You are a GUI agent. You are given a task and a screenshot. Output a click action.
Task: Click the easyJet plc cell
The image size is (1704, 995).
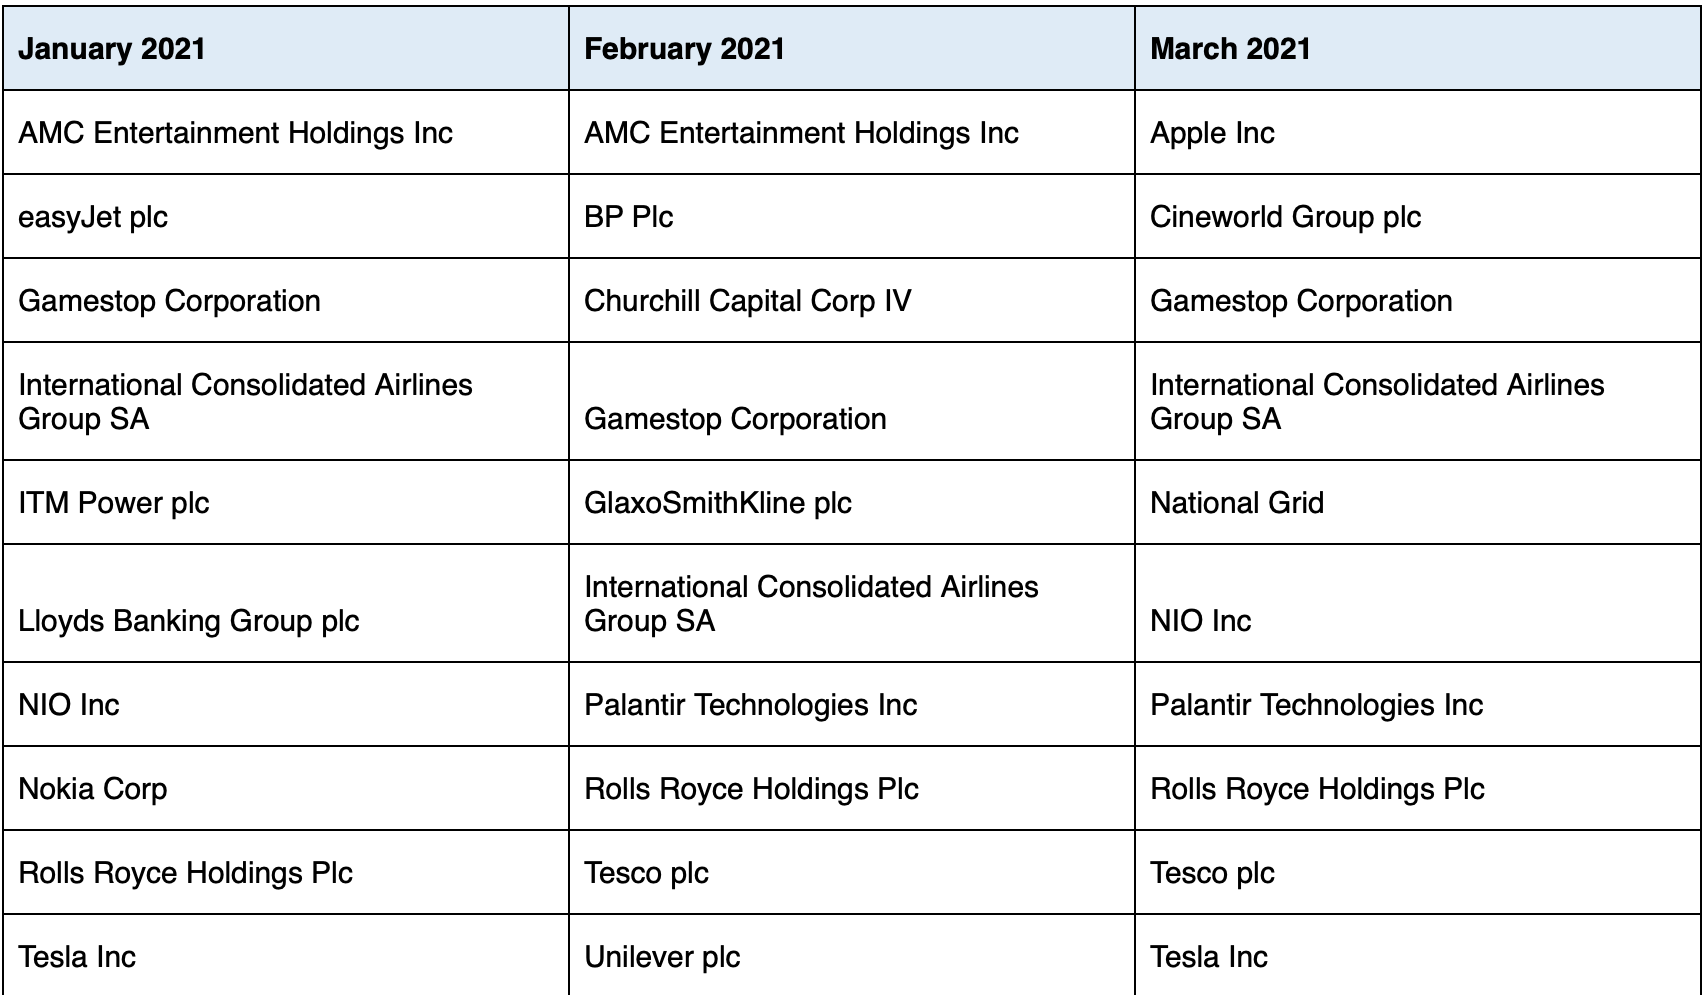tap(286, 217)
